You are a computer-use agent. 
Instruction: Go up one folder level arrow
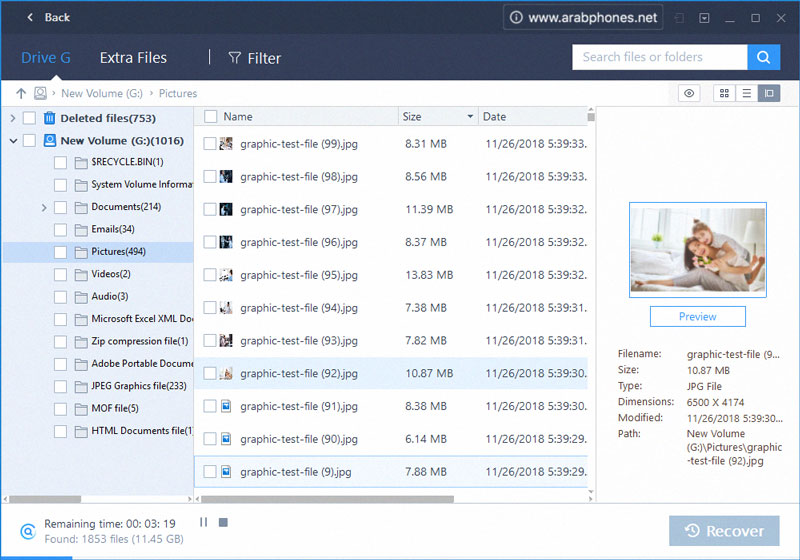click(21, 93)
